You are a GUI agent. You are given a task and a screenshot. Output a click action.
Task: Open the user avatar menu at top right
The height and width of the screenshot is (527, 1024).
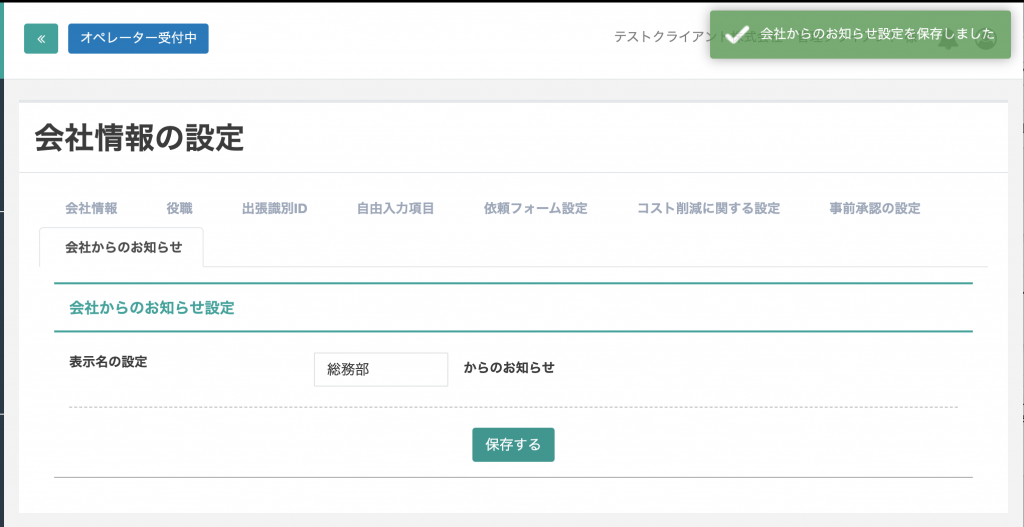[986, 40]
